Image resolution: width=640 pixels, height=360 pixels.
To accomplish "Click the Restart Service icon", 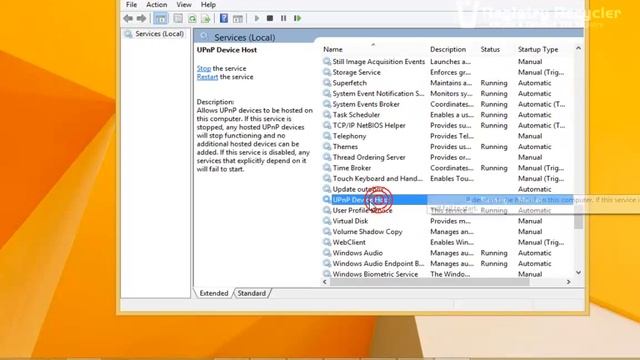I will point(298,18).
